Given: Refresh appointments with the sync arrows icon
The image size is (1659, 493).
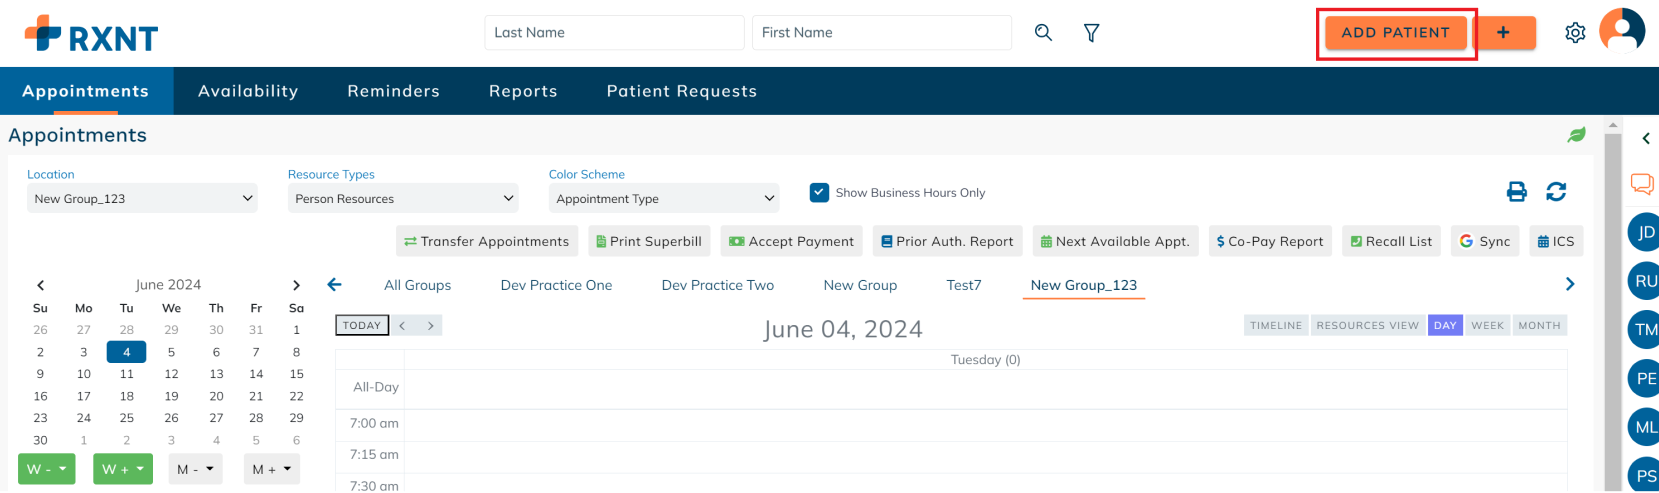Looking at the screenshot, I should coord(1556,191).
